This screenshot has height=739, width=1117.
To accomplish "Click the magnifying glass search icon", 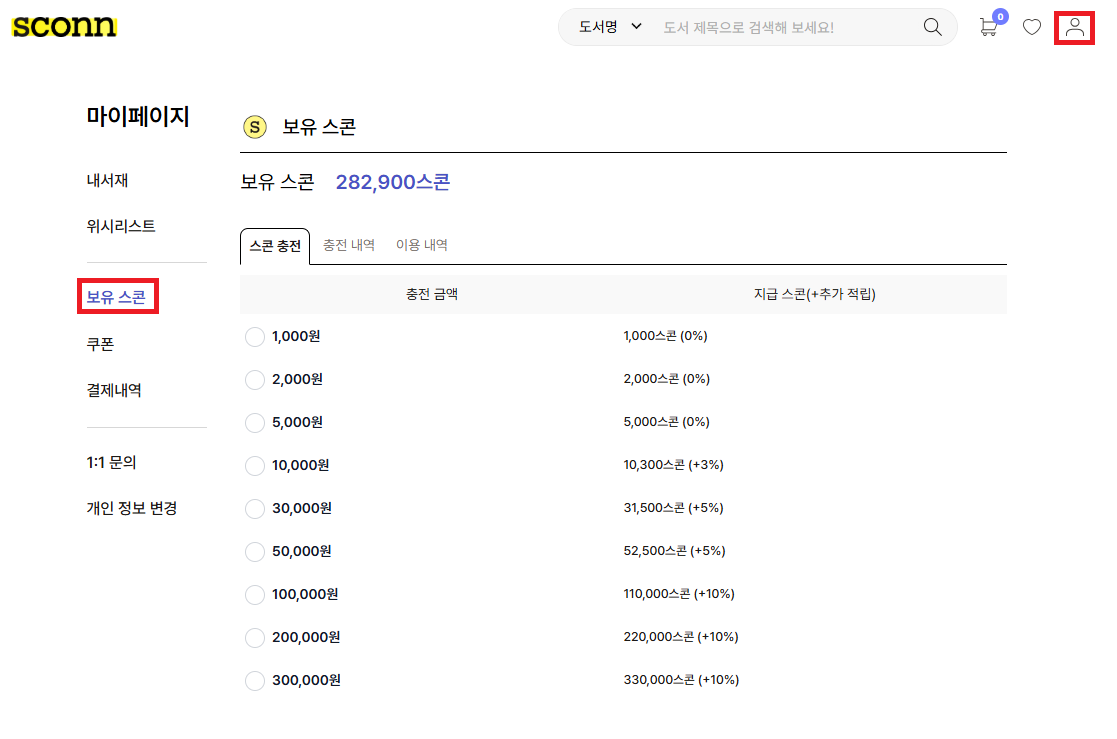I will (932, 27).
